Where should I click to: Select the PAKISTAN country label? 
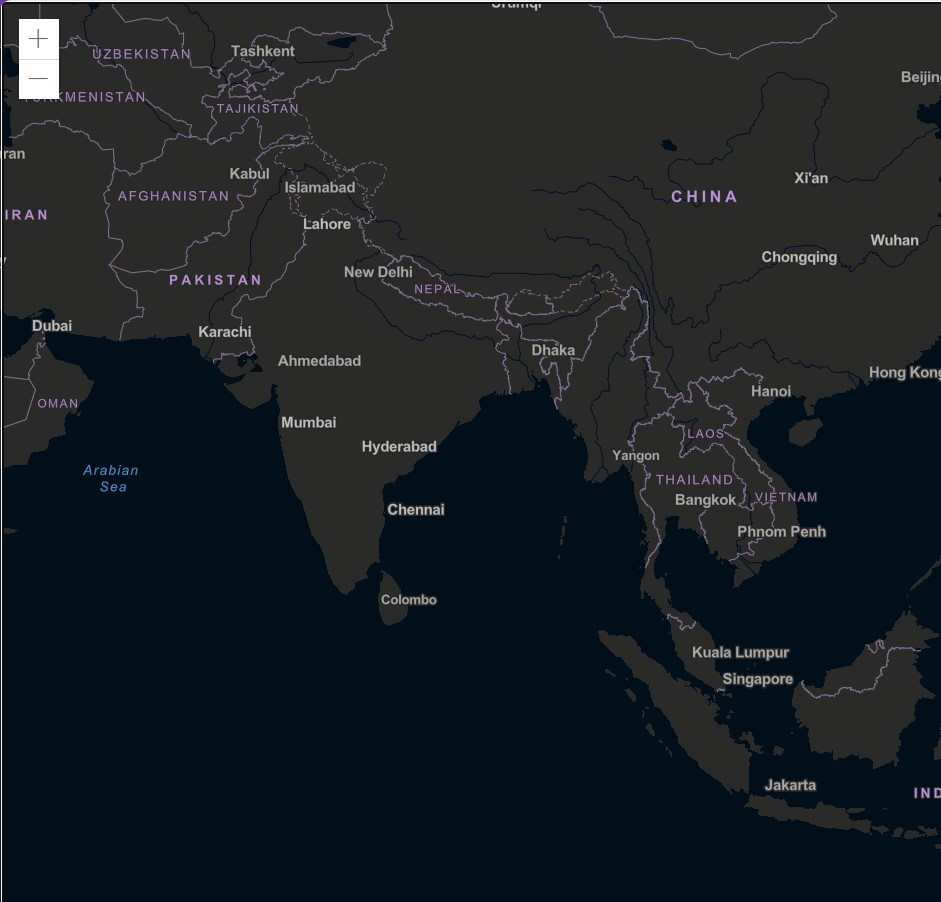(215, 280)
